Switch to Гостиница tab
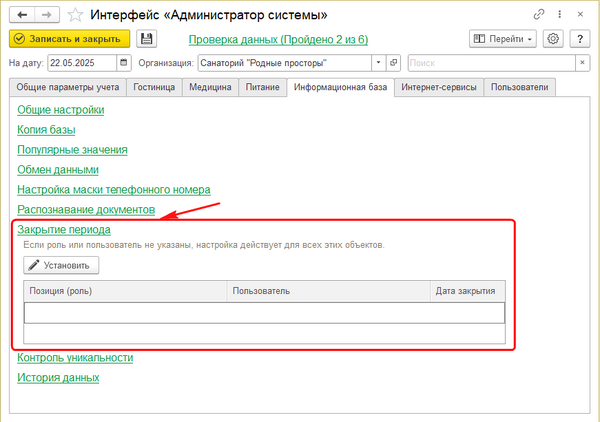Viewport: 600px width, 422px height. coord(154,87)
